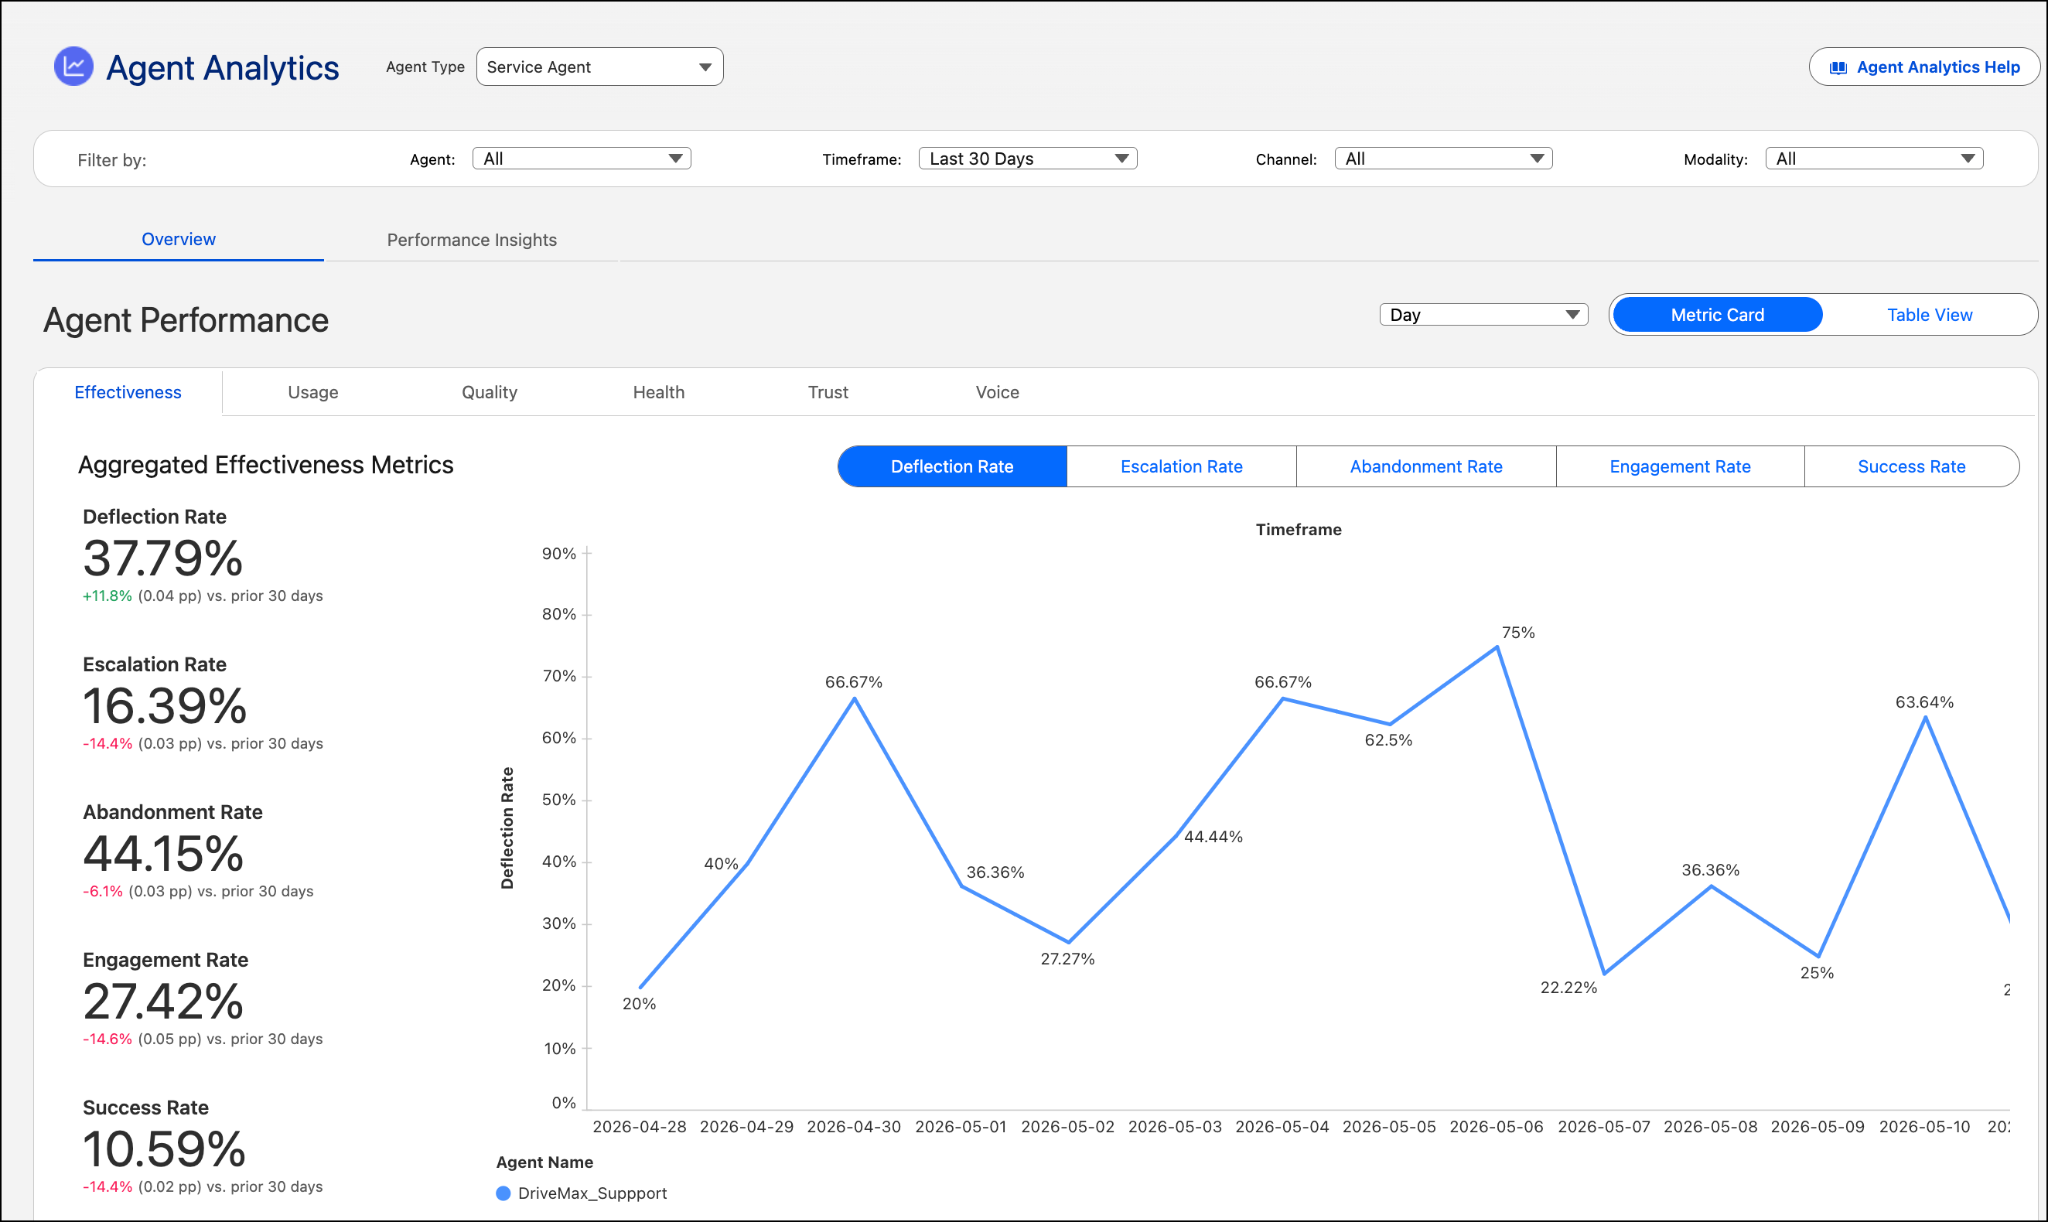The width and height of the screenshot is (2048, 1222).
Task: Show the Abandonment Rate chart
Action: point(1426,467)
